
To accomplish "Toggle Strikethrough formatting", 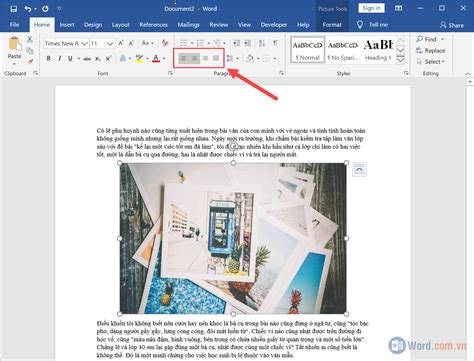I will pyautogui.click(x=87, y=59).
